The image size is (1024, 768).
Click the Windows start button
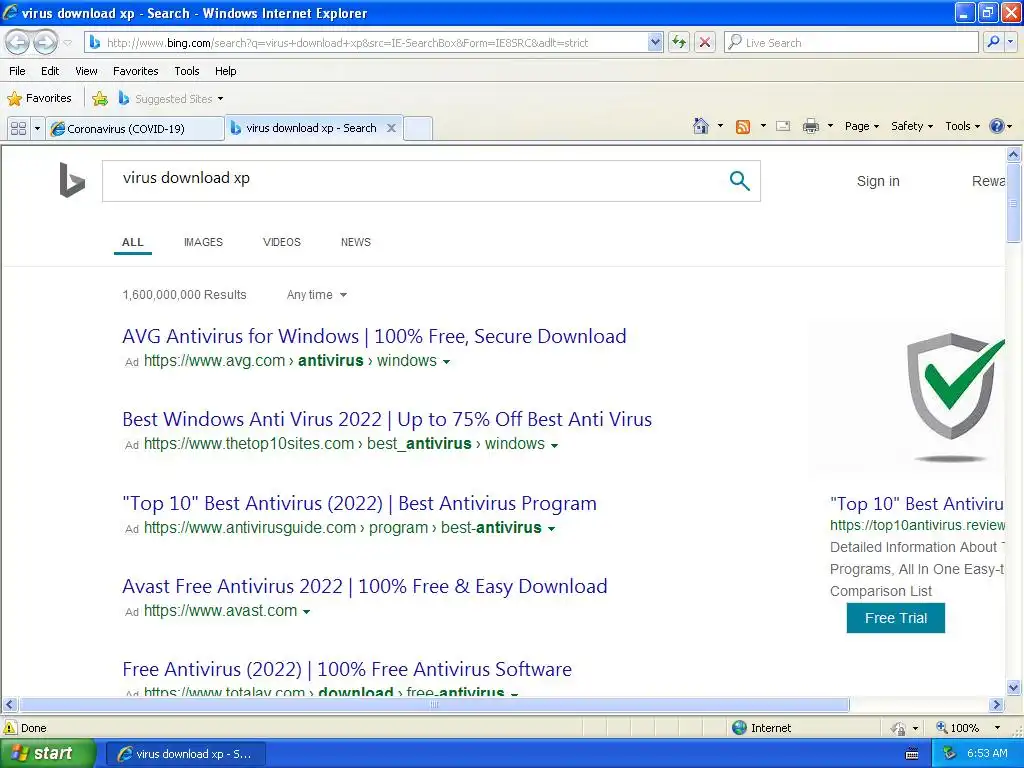[x=47, y=753]
